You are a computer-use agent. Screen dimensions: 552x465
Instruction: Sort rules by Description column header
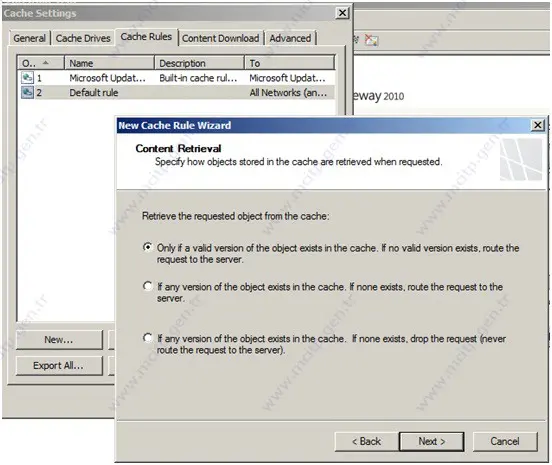pyautogui.click(x=199, y=63)
